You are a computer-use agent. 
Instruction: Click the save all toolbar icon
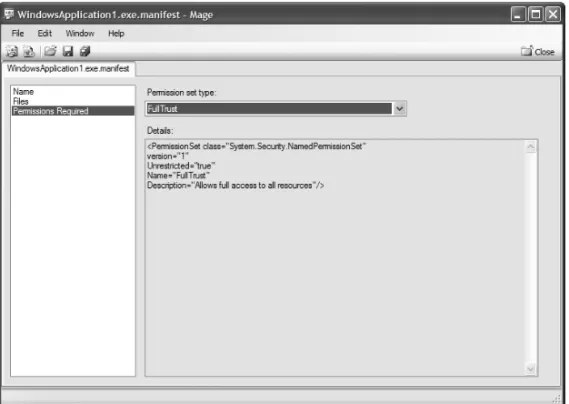pos(85,51)
